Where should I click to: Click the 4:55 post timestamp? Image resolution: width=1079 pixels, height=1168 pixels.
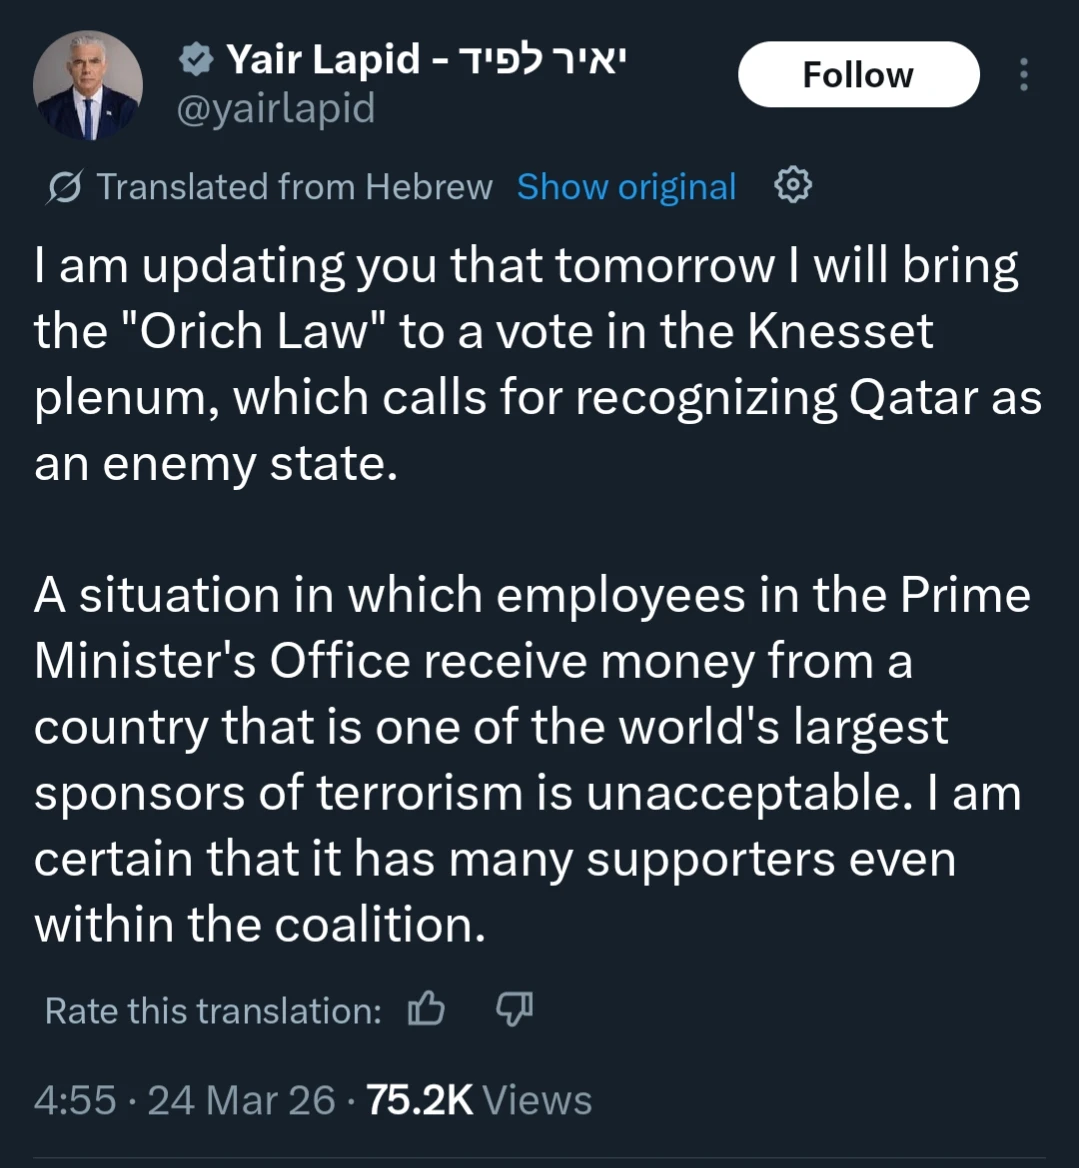pos(75,1100)
